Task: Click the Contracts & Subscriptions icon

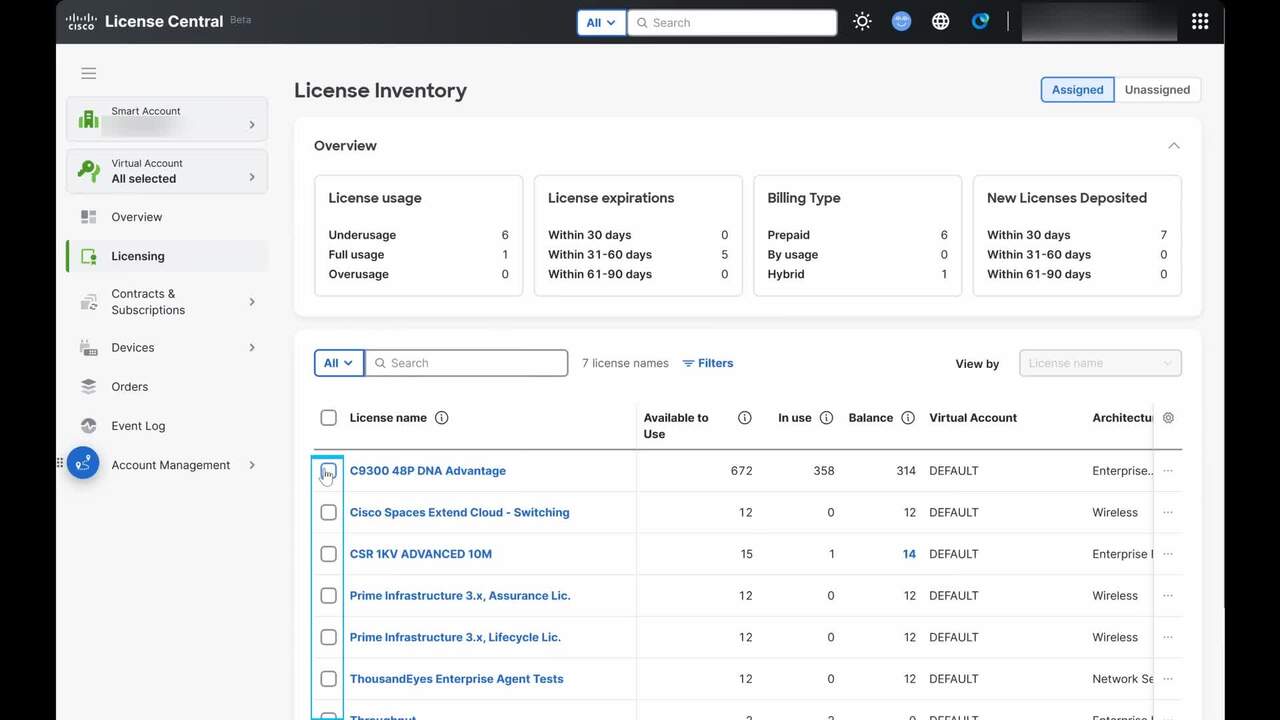Action: coord(89,302)
